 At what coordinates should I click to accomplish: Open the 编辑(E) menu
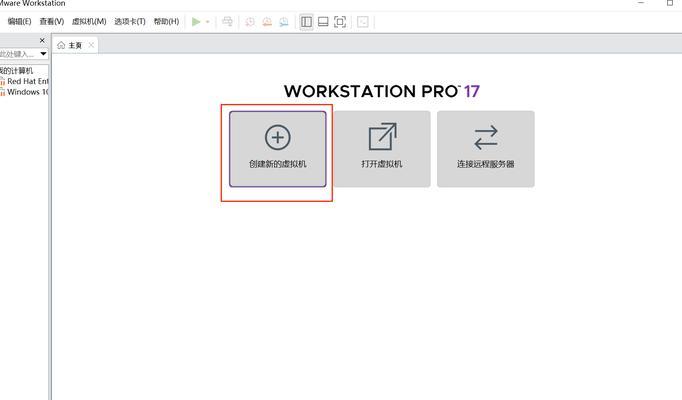coord(20,21)
